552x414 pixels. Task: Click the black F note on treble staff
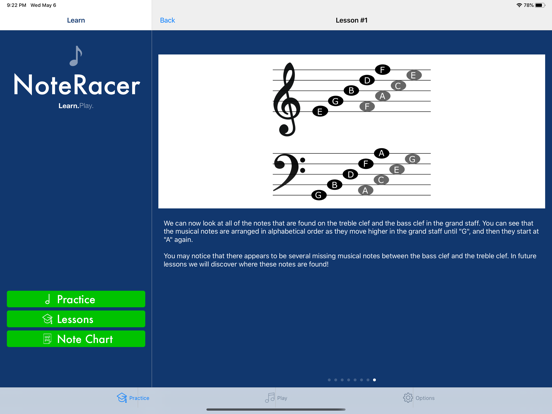point(383,70)
